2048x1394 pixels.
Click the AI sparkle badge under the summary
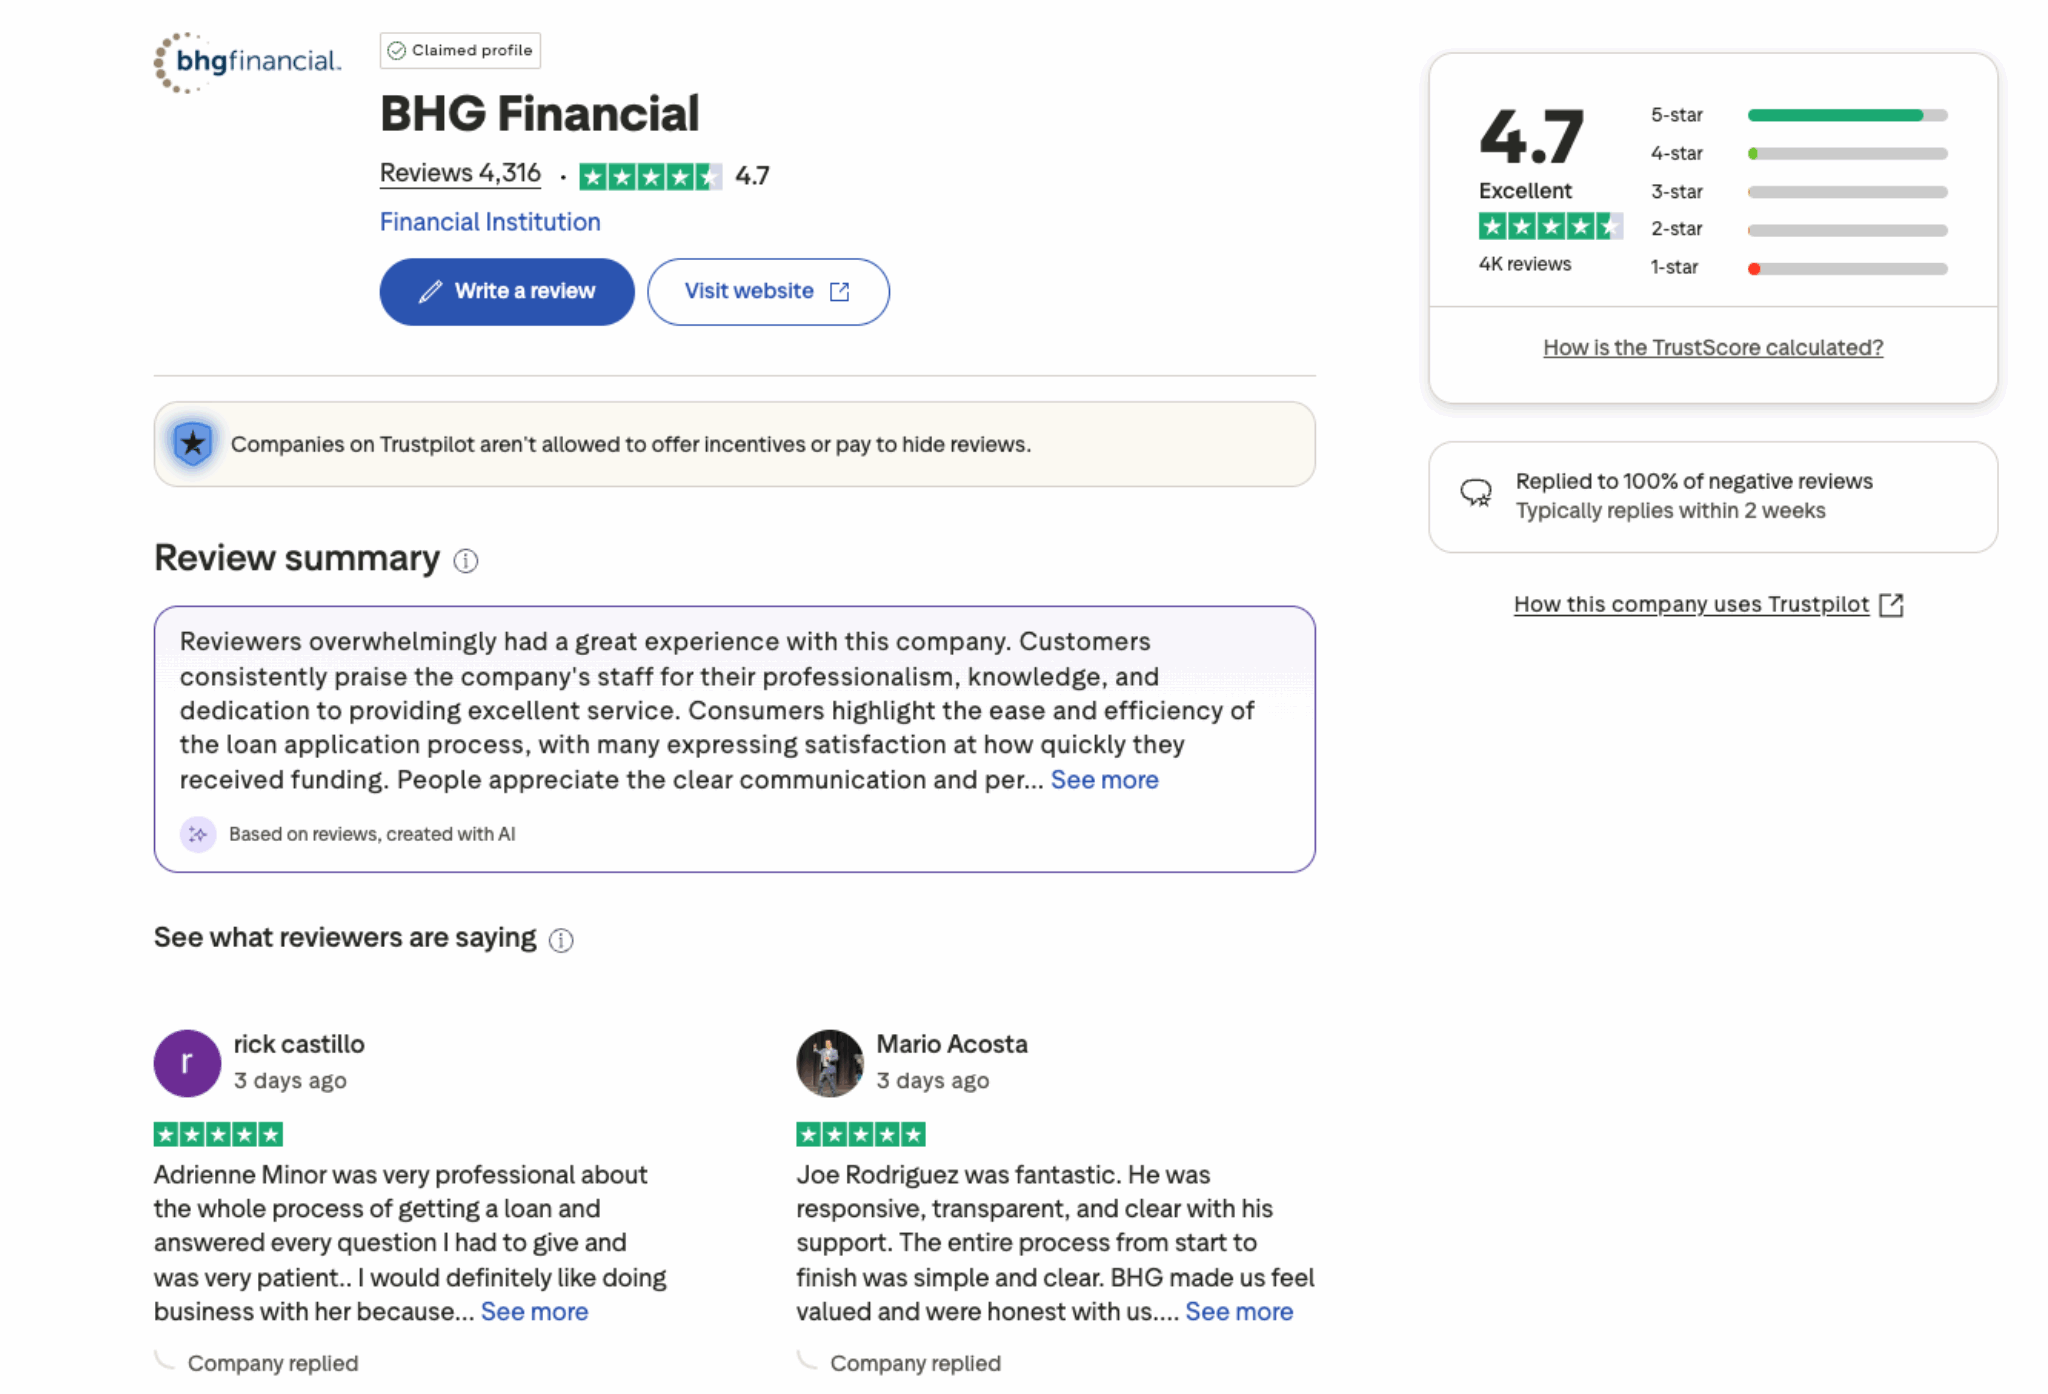coord(198,834)
